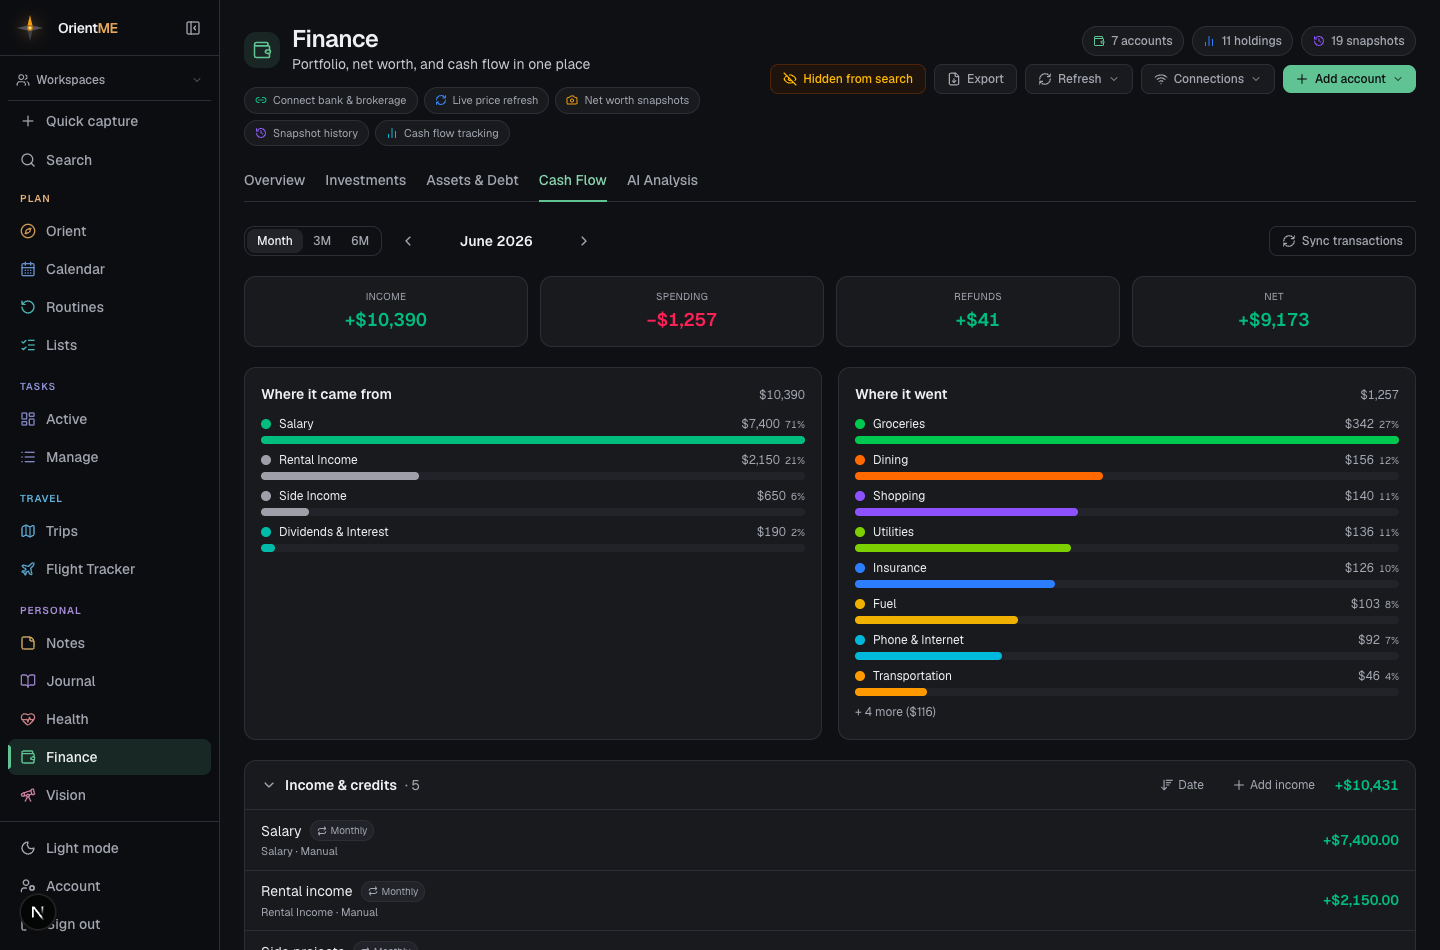This screenshot has width=1440, height=950.
Task: Collapse the sidebar panel icon
Action: point(193,28)
